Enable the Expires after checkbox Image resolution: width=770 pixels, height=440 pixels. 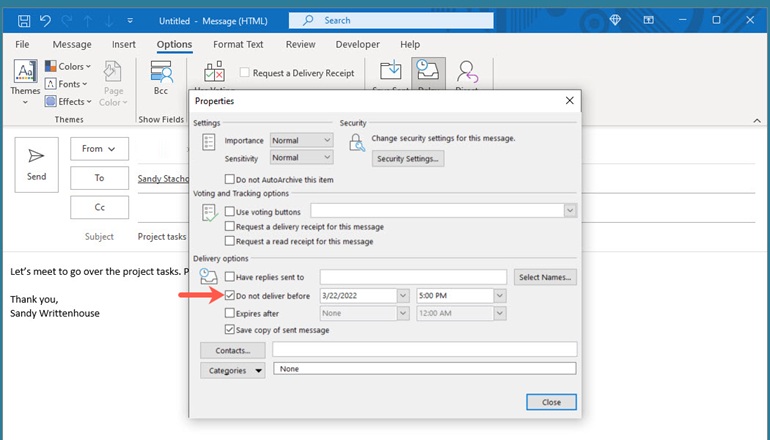pyautogui.click(x=230, y=313)
